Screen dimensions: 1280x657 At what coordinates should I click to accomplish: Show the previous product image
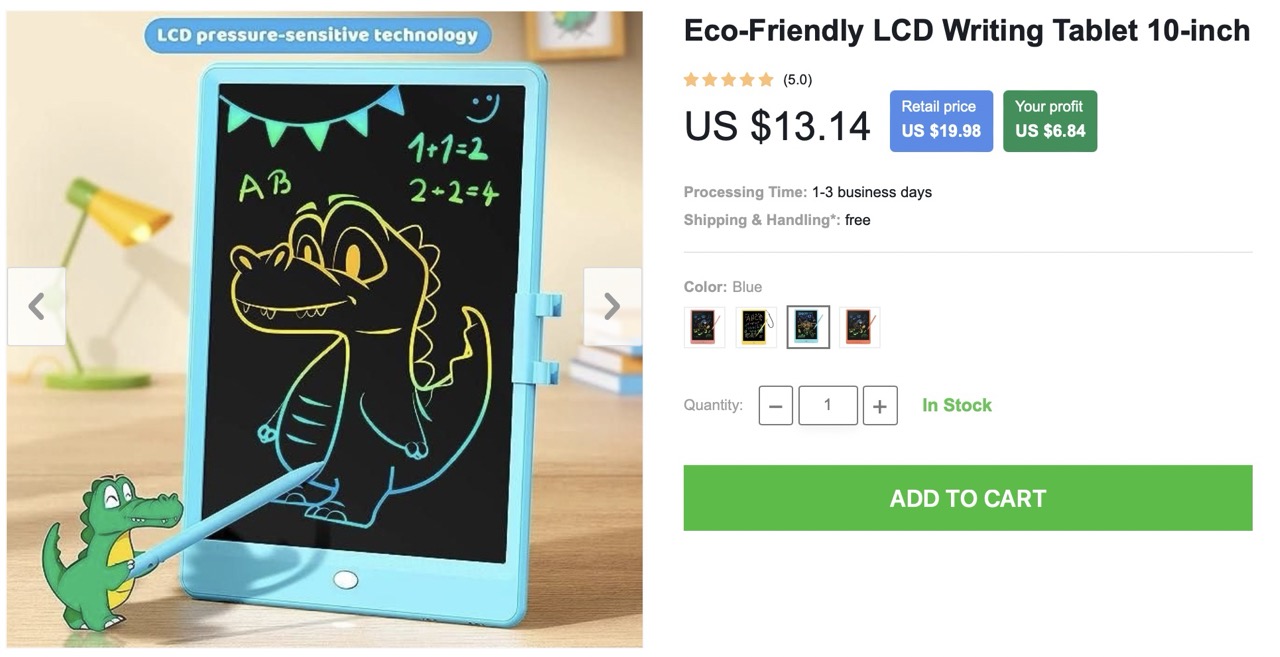tap(36, 306)
